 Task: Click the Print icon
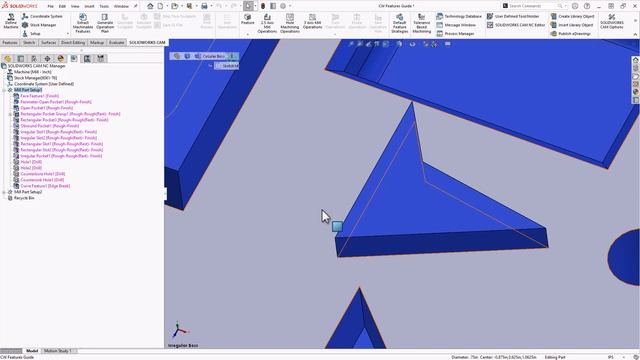(204, 6)
